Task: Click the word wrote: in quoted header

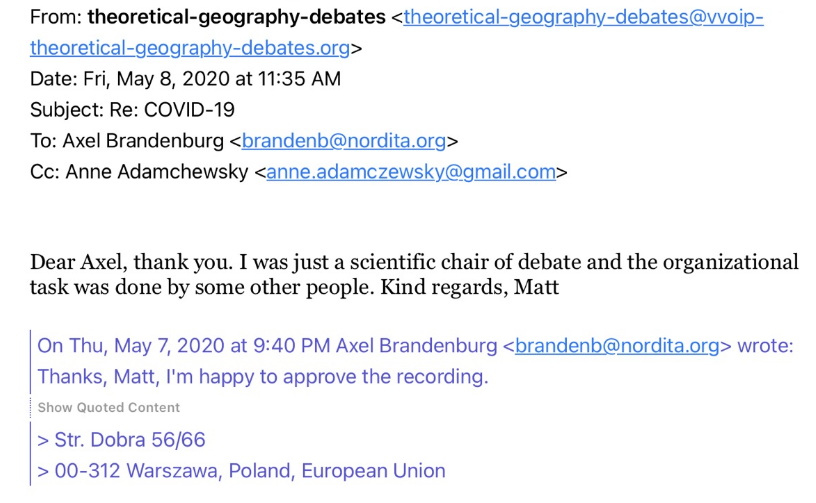Action: pyautogui.click(x=765, y=346)
